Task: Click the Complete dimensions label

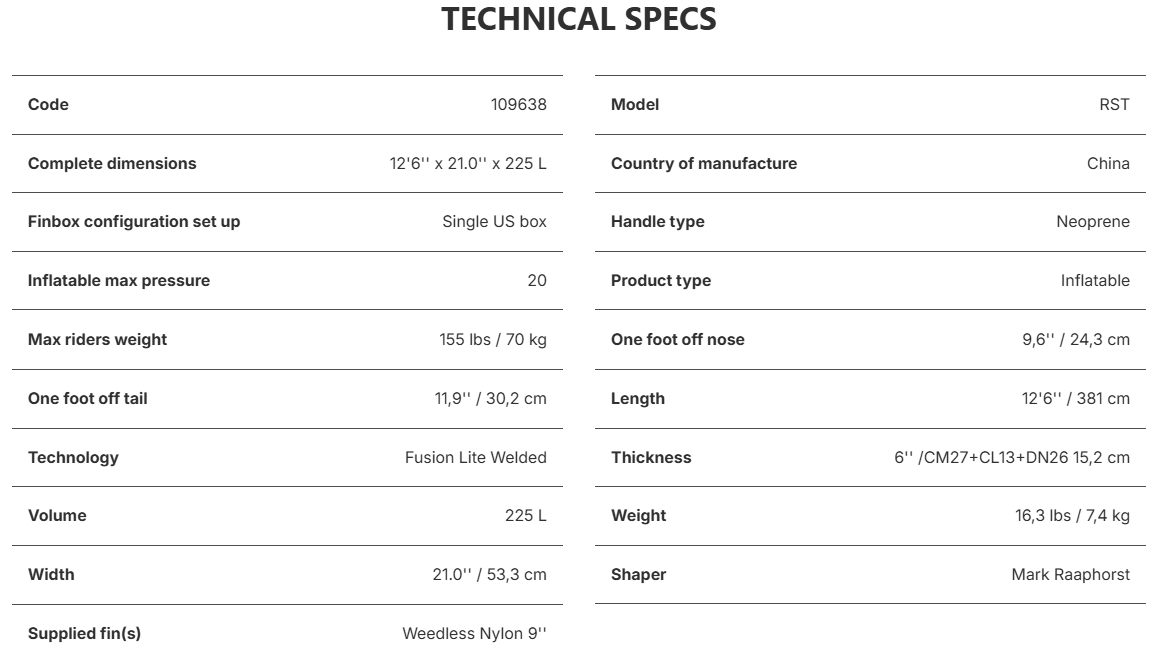Action: click(x=112, y=164)
